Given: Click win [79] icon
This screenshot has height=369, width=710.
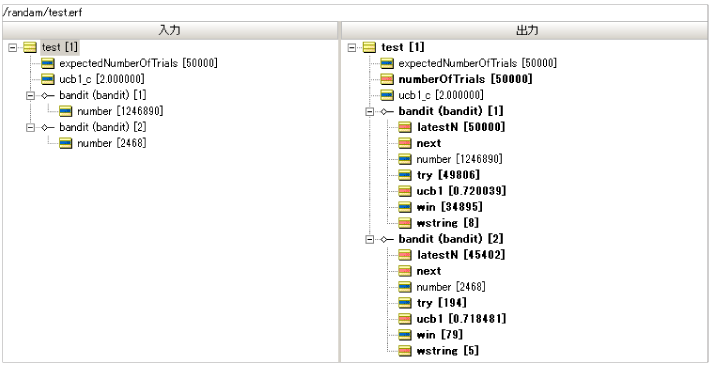Looking at the screenshot, I should click(x=405, y=335).
